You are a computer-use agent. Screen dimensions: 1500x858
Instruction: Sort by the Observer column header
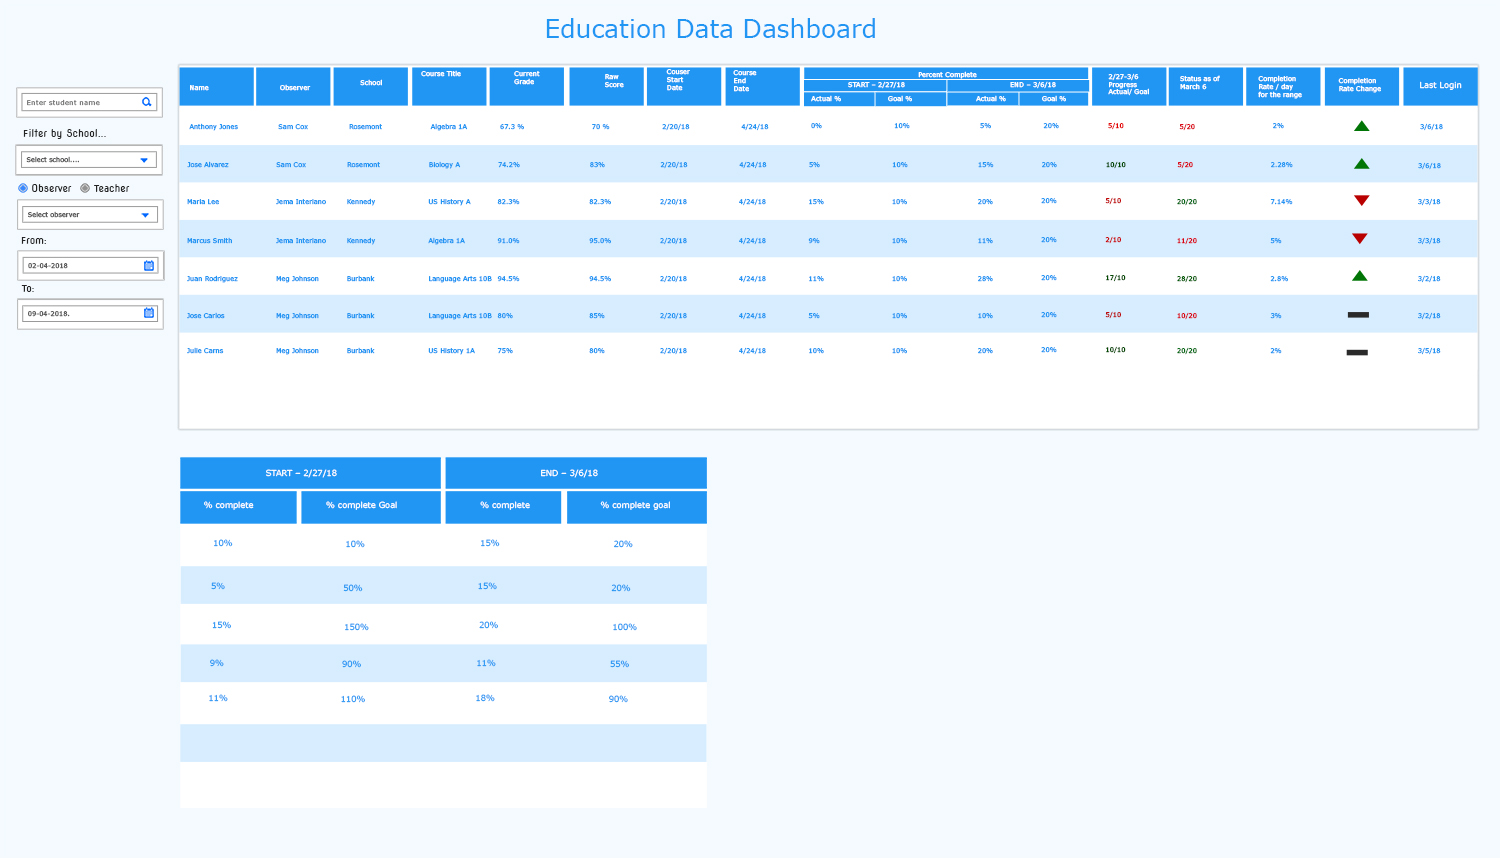point(293,86)
